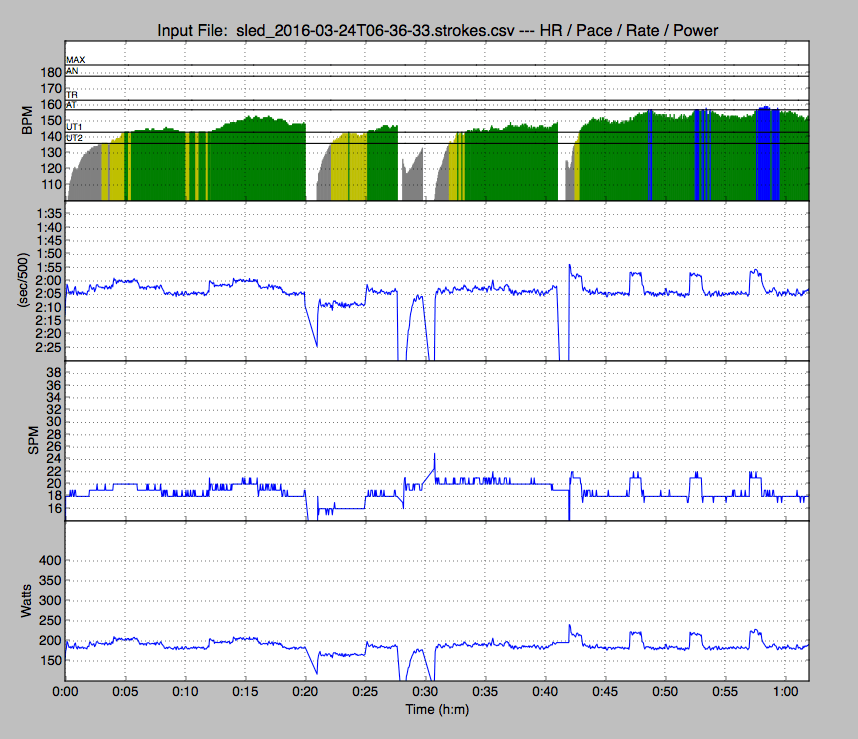Select the TR zone label

(71, 95)
